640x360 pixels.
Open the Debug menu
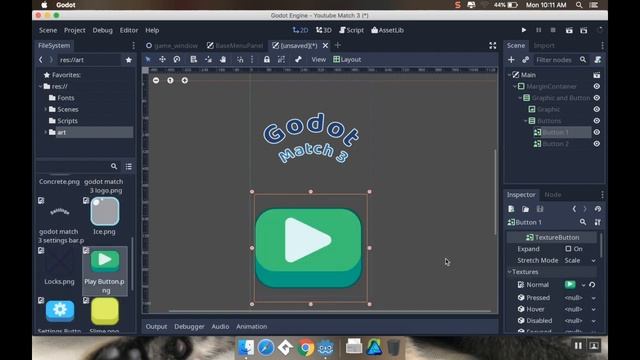(x=102, y=30)
